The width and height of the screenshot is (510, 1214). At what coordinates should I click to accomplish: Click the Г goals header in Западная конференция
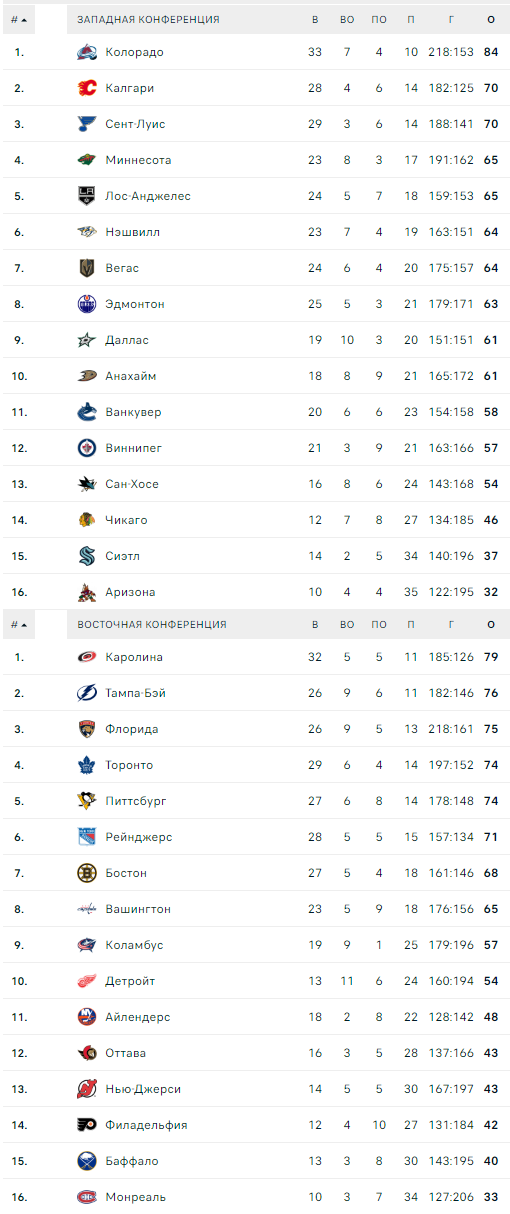pos(452,20)
